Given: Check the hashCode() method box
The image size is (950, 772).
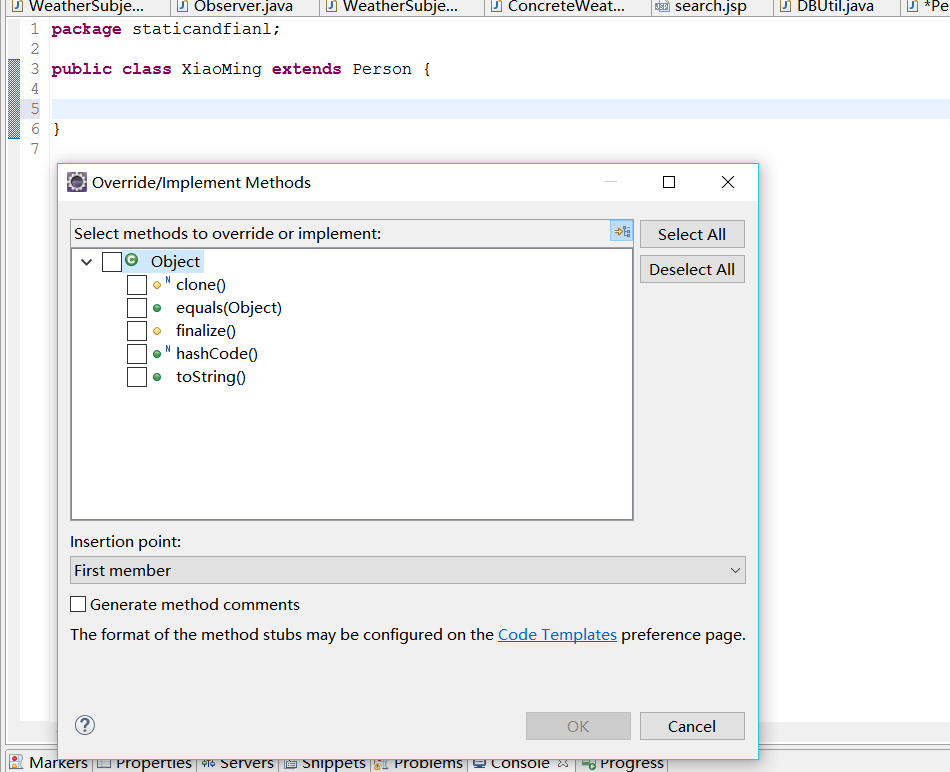Looking at the screenshot, I should coord(137,354).
